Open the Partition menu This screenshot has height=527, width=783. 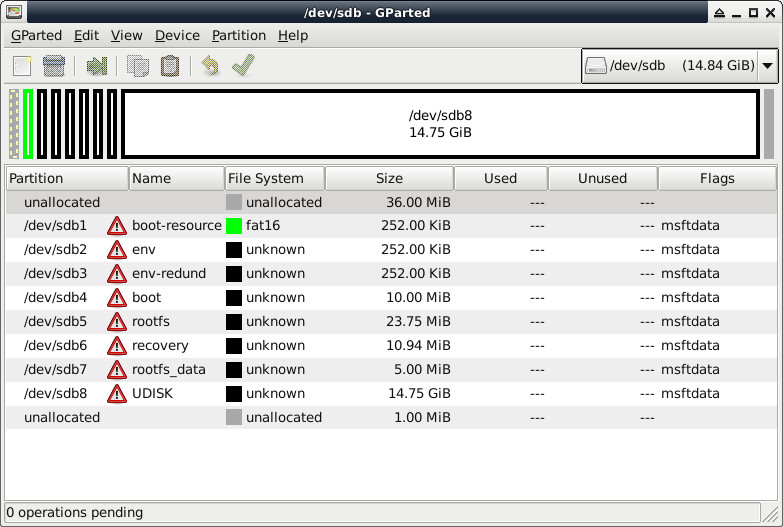pyautogui.click(x=238, y=35)
